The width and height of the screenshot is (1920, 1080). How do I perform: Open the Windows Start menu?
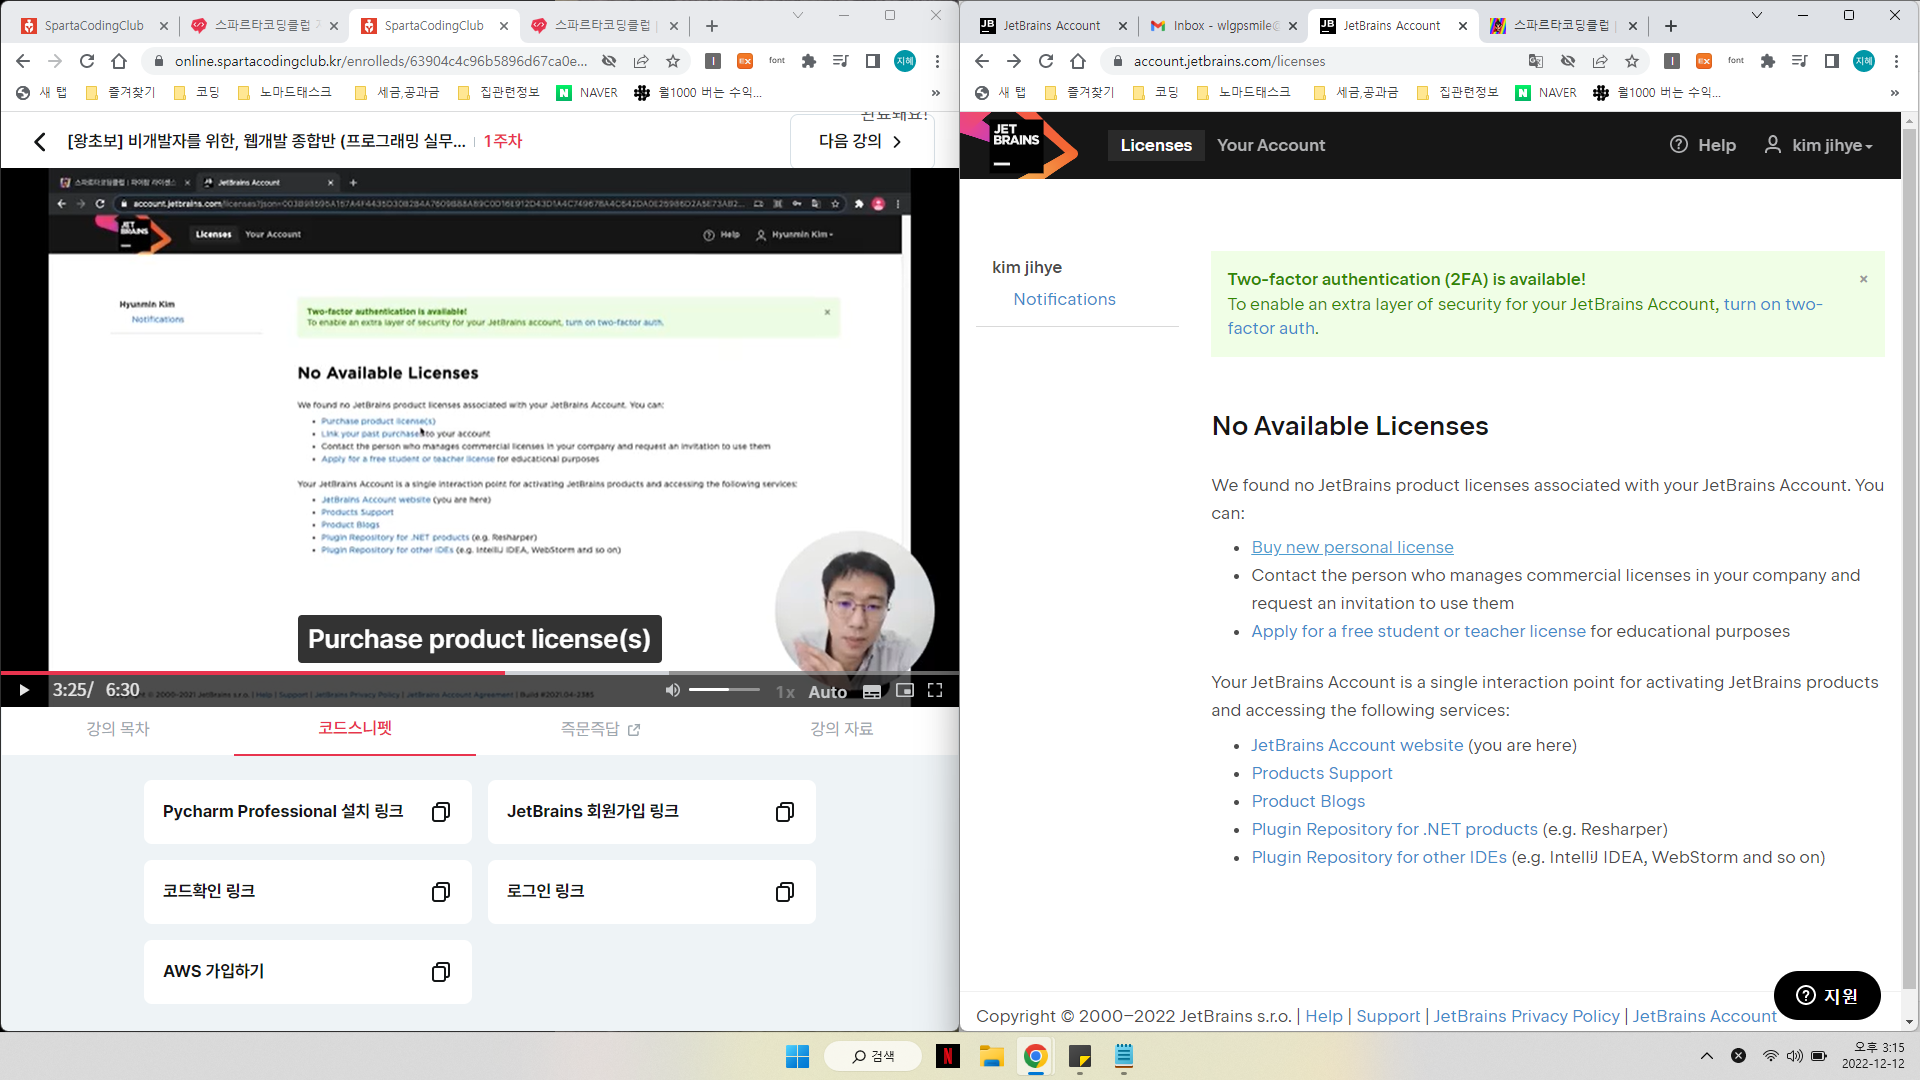797,1056
